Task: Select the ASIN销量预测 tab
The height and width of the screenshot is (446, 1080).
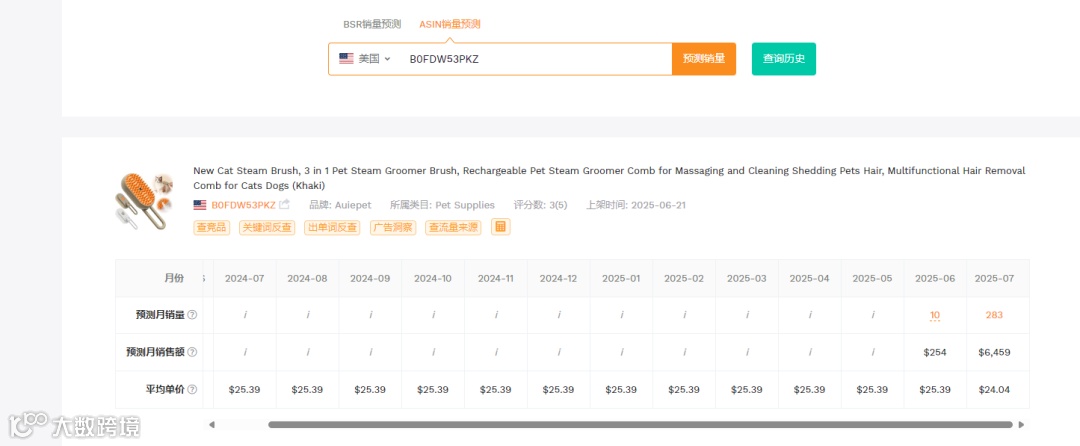Action: [x=450, y=24]
